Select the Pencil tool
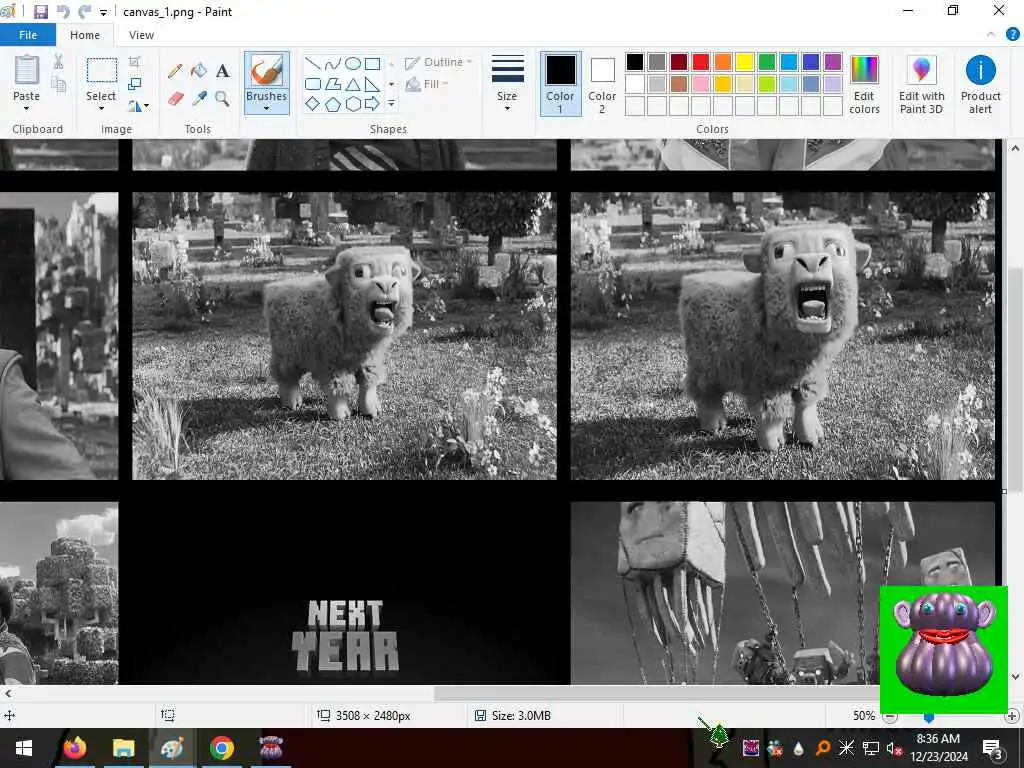 point(175,71)
